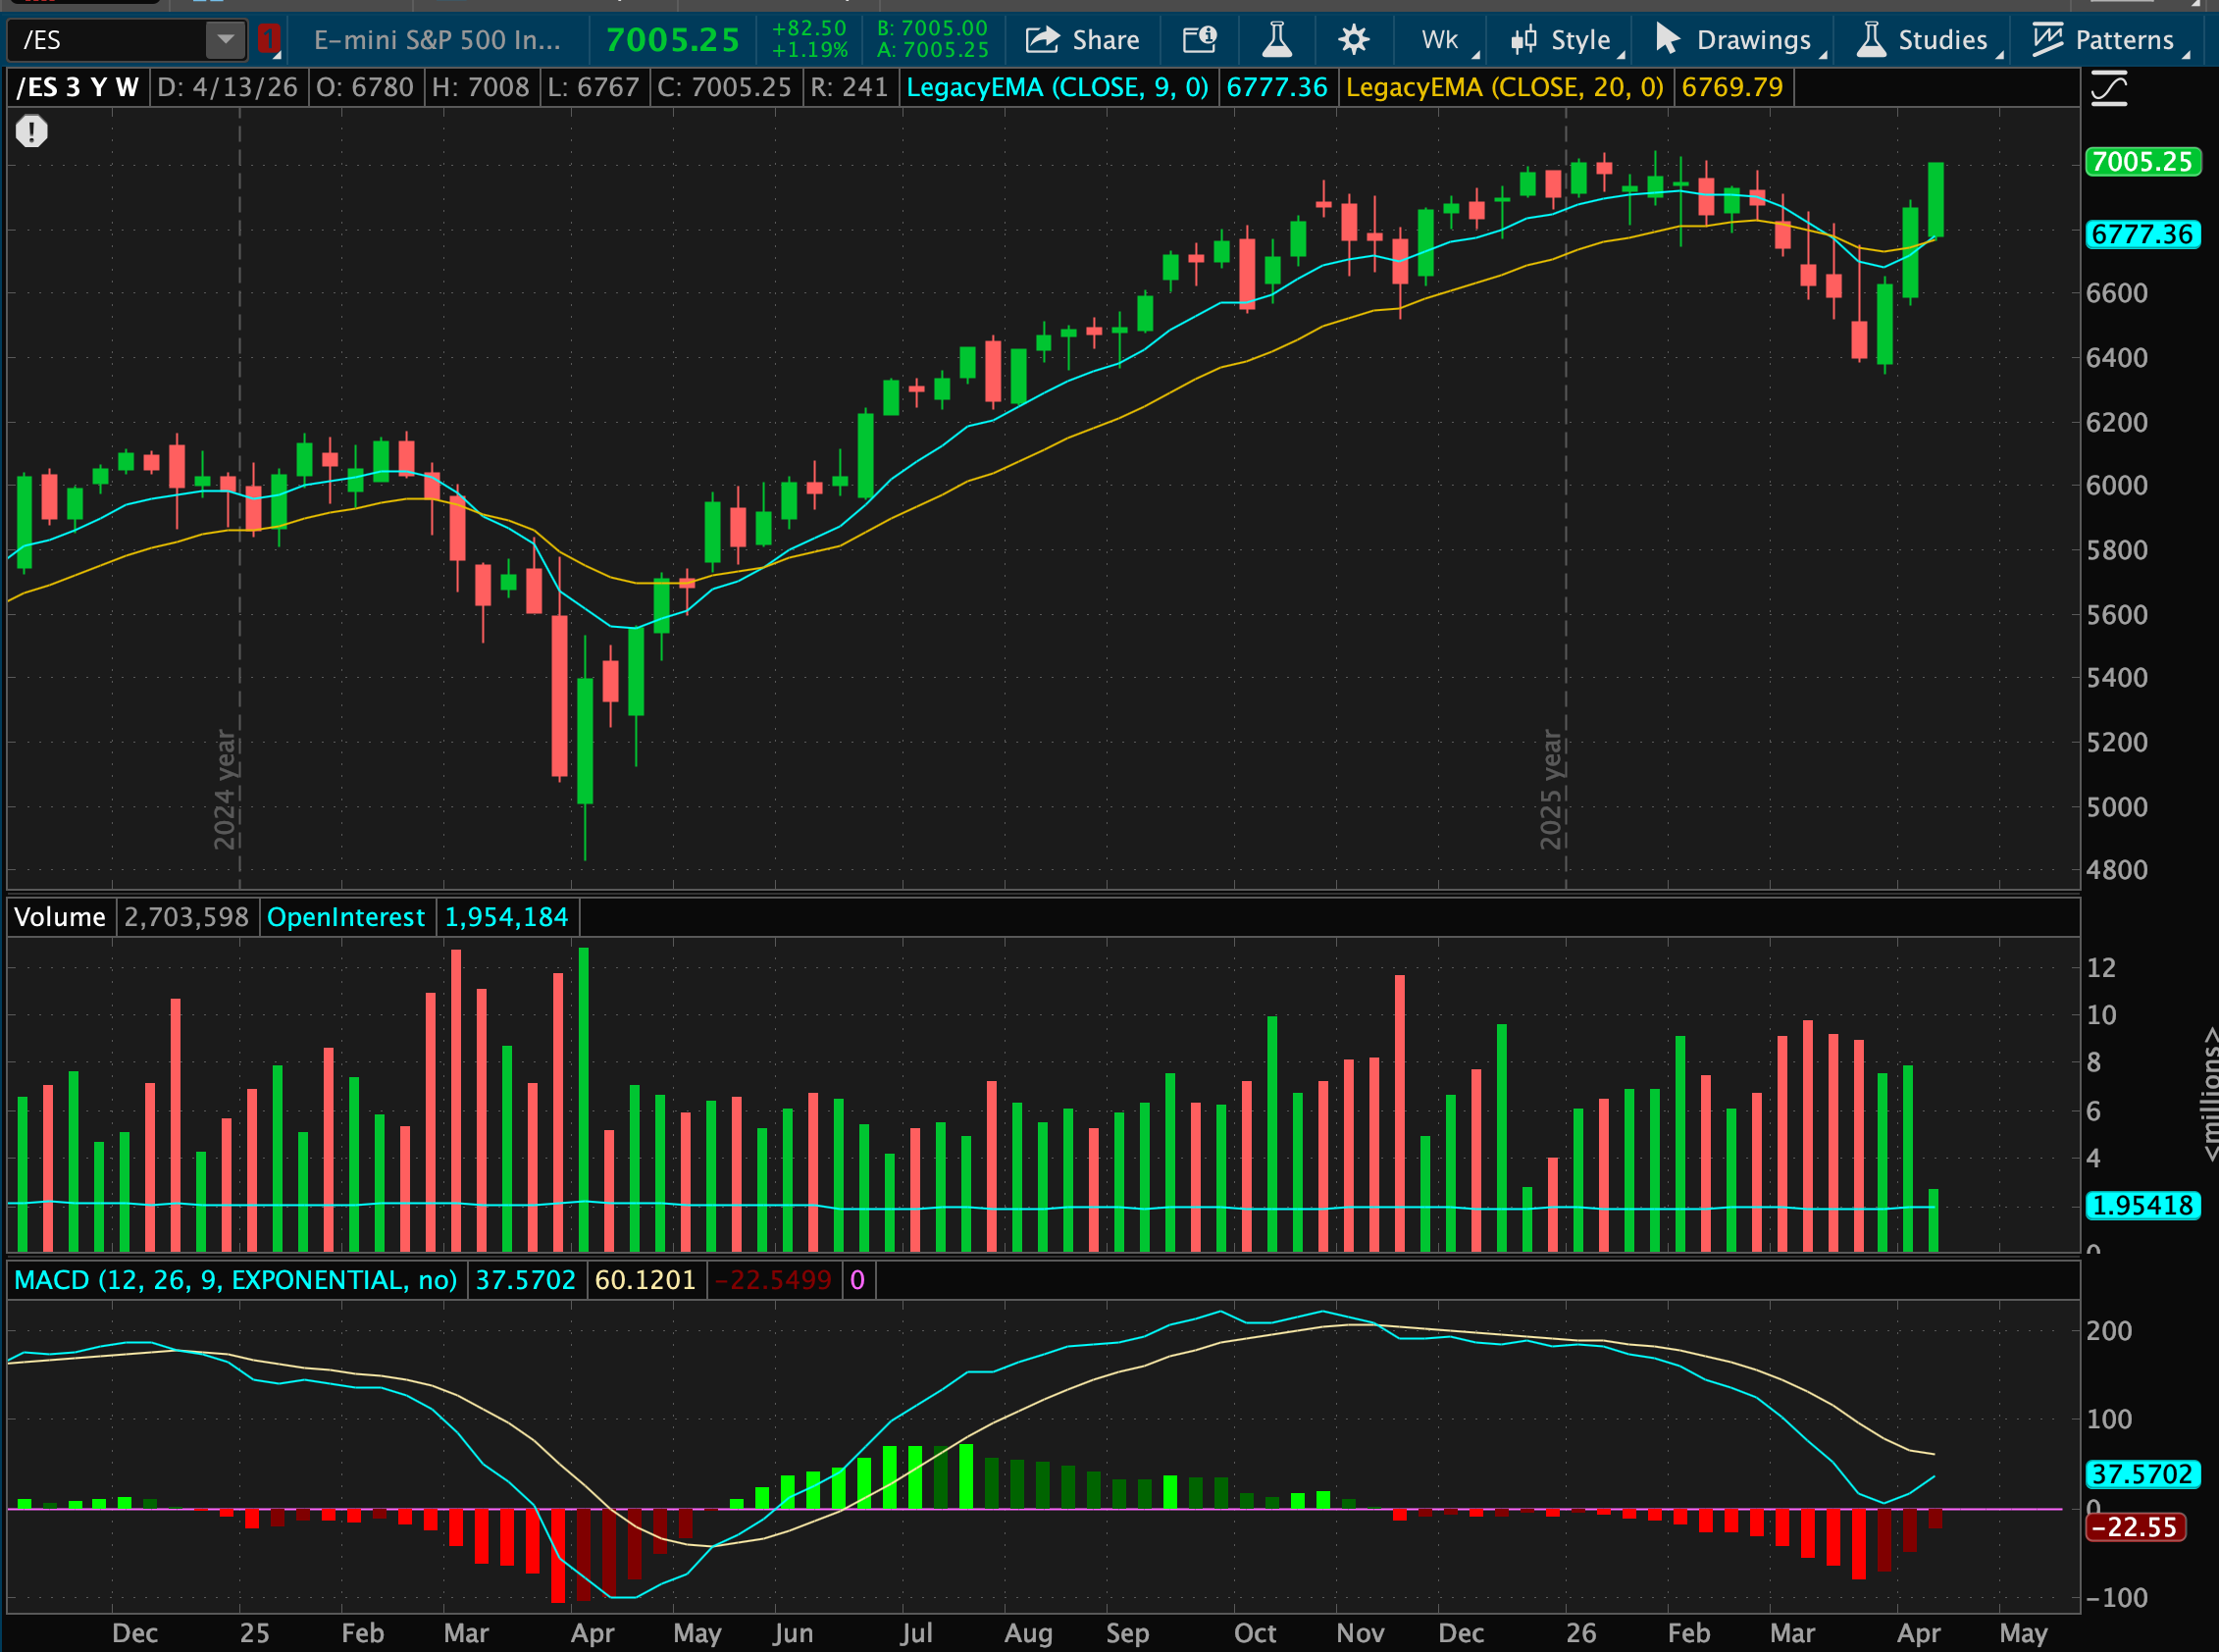Click the MACD study title label
This screenshot has height=1652, width=2219.
click(x=235, y=1280)
